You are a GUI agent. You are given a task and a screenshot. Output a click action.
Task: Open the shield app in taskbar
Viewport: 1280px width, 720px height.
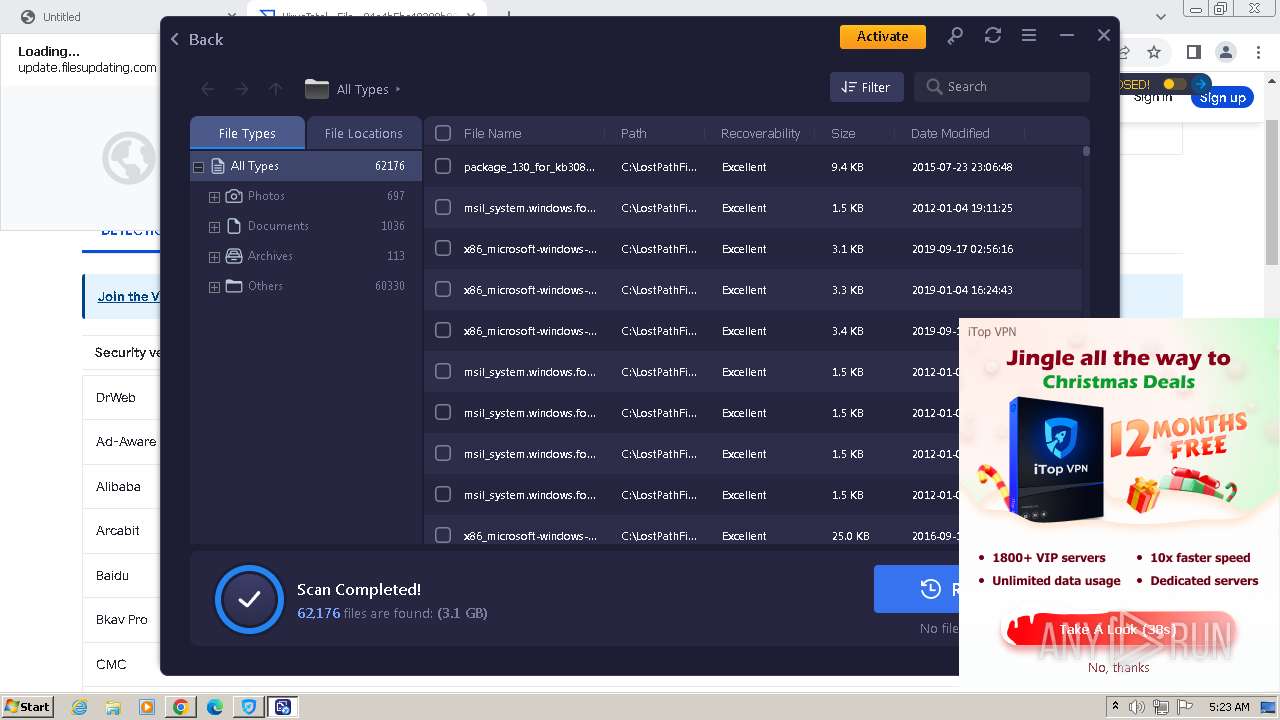pos(249,707)
